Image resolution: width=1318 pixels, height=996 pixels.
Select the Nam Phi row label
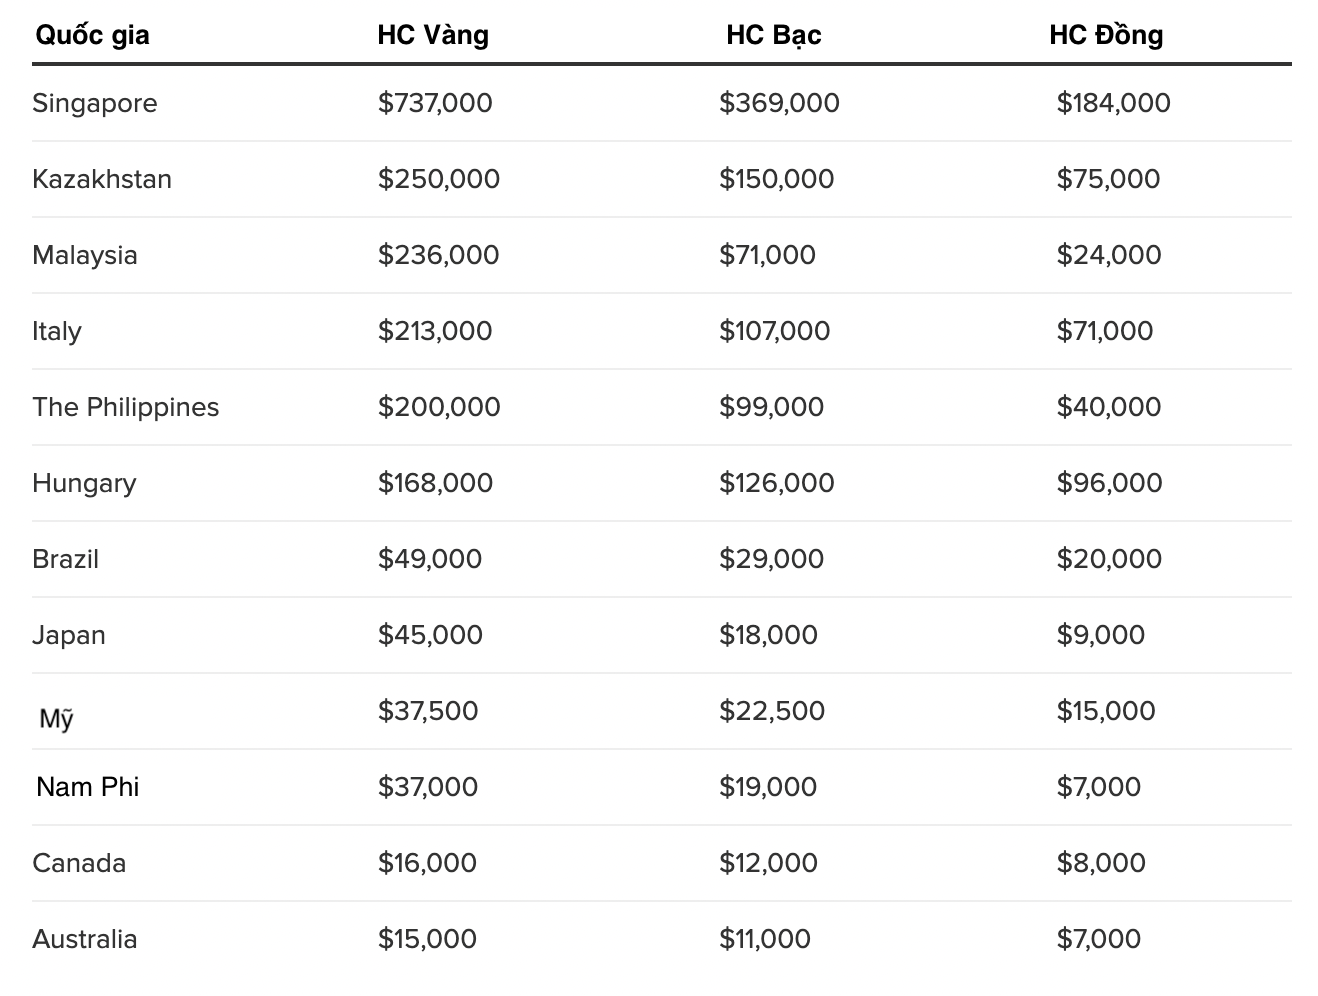point(87,787)
